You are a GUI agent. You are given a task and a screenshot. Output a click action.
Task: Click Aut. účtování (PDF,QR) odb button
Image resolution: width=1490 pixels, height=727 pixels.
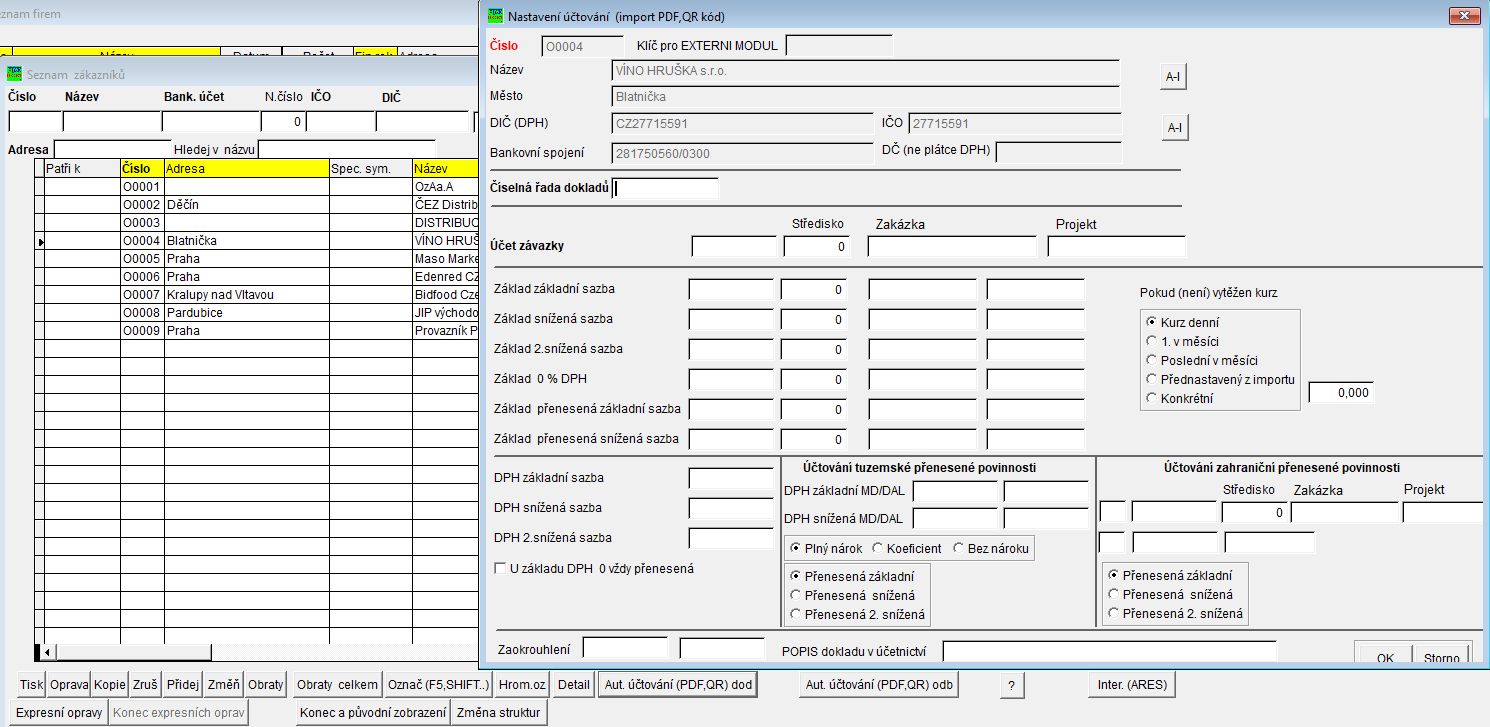[881, 685]
